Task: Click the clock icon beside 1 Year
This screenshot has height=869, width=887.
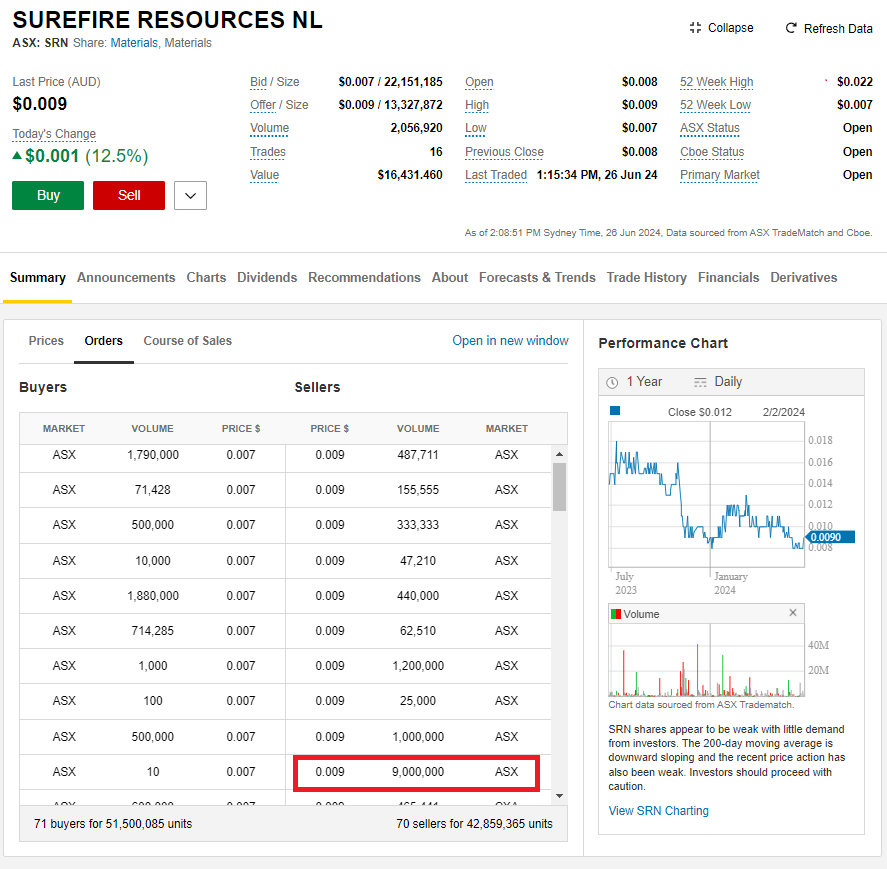Action: (x=612, y=382)
